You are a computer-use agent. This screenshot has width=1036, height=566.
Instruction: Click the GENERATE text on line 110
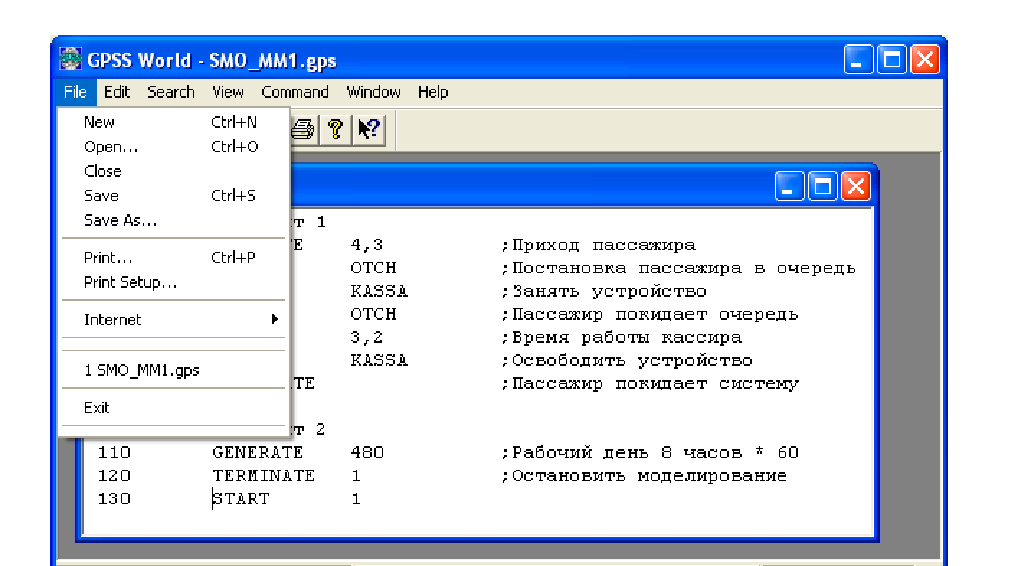click(x=258, y=452)
